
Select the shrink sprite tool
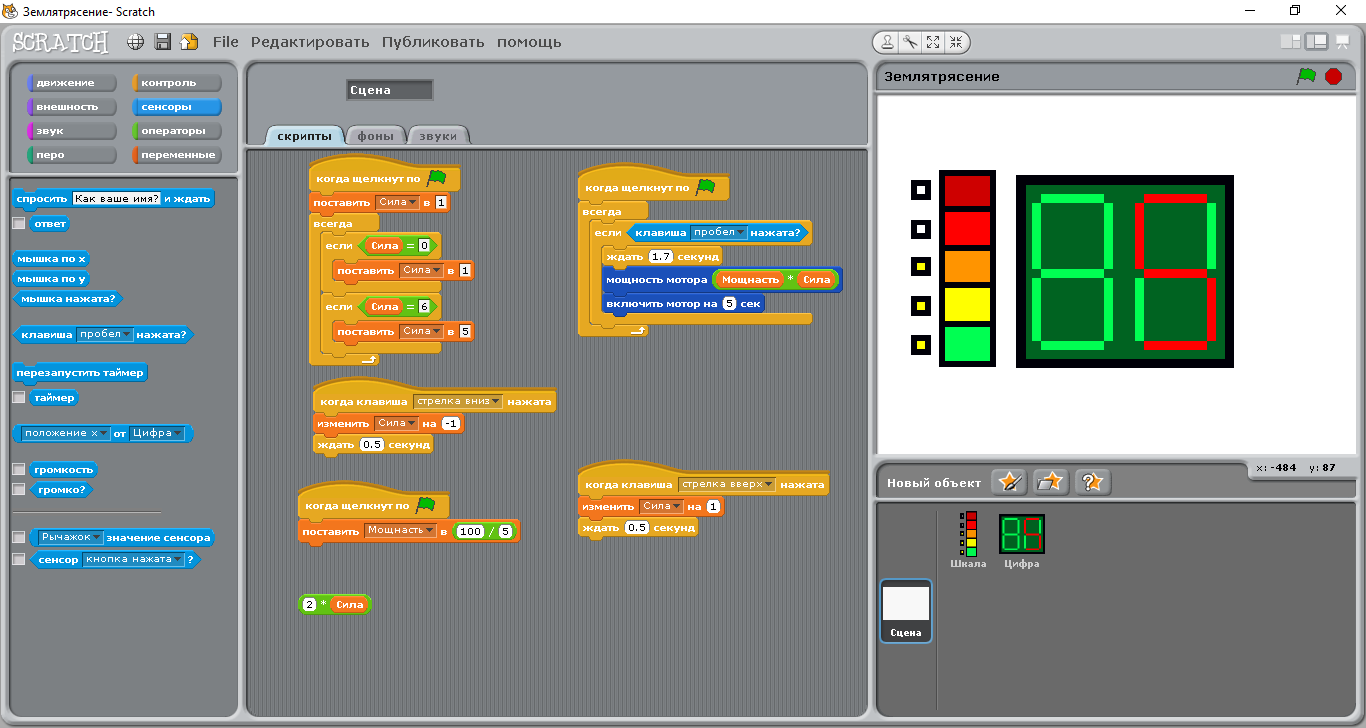[956, 42]
